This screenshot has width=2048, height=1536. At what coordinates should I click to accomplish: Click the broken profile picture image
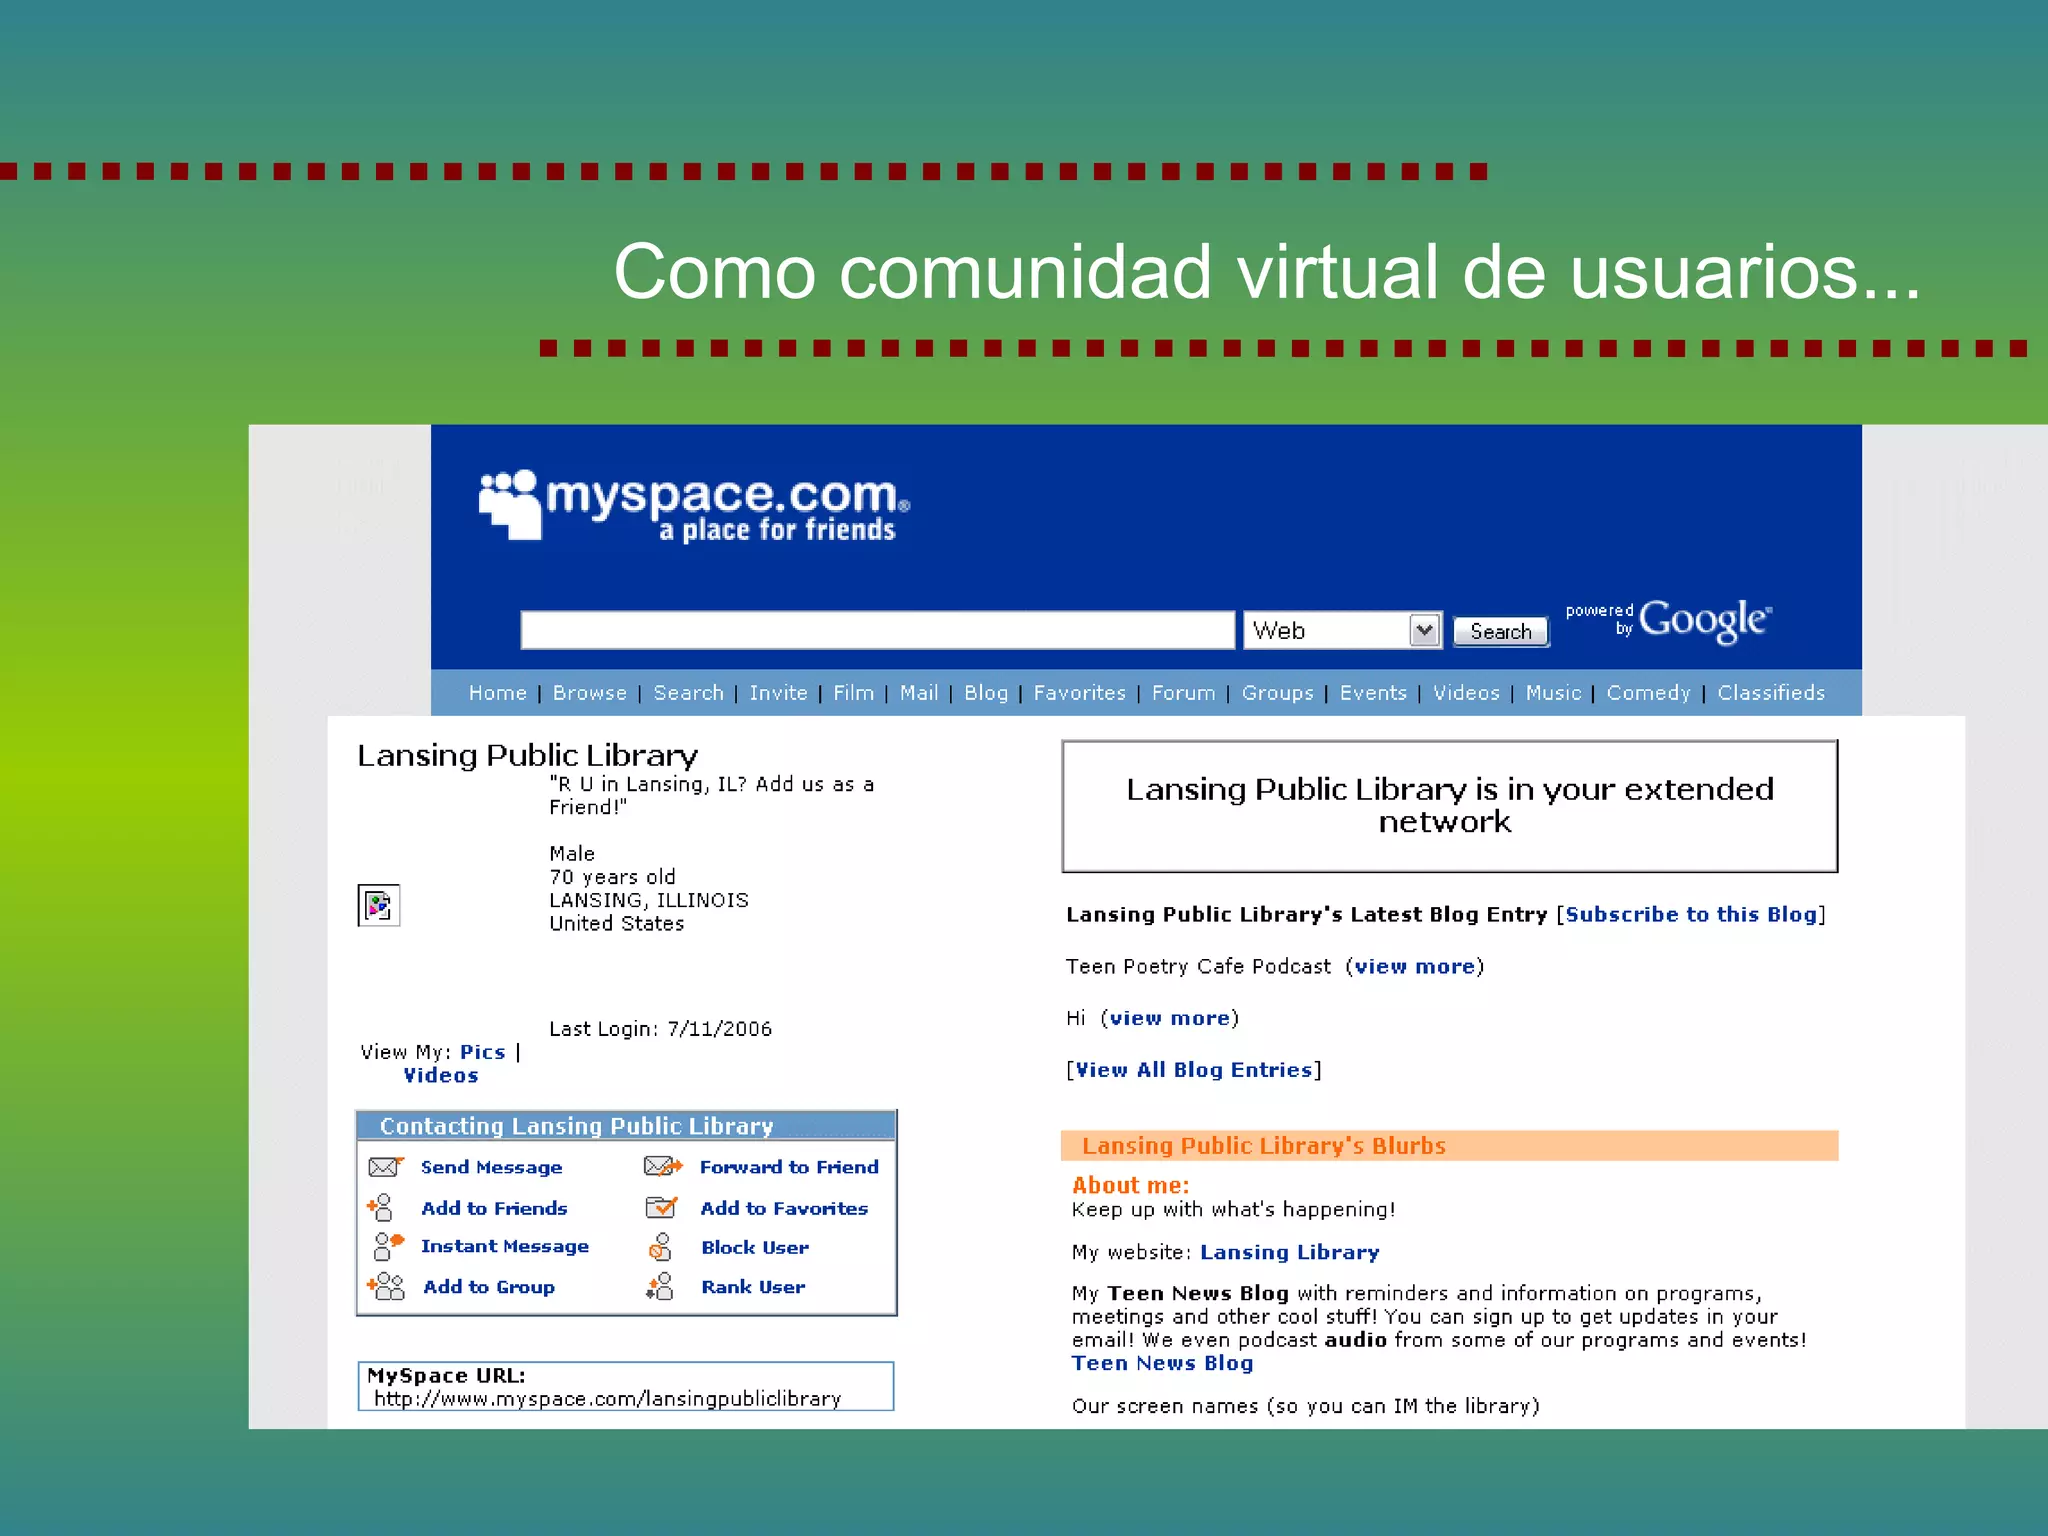(x=379, y=906)
